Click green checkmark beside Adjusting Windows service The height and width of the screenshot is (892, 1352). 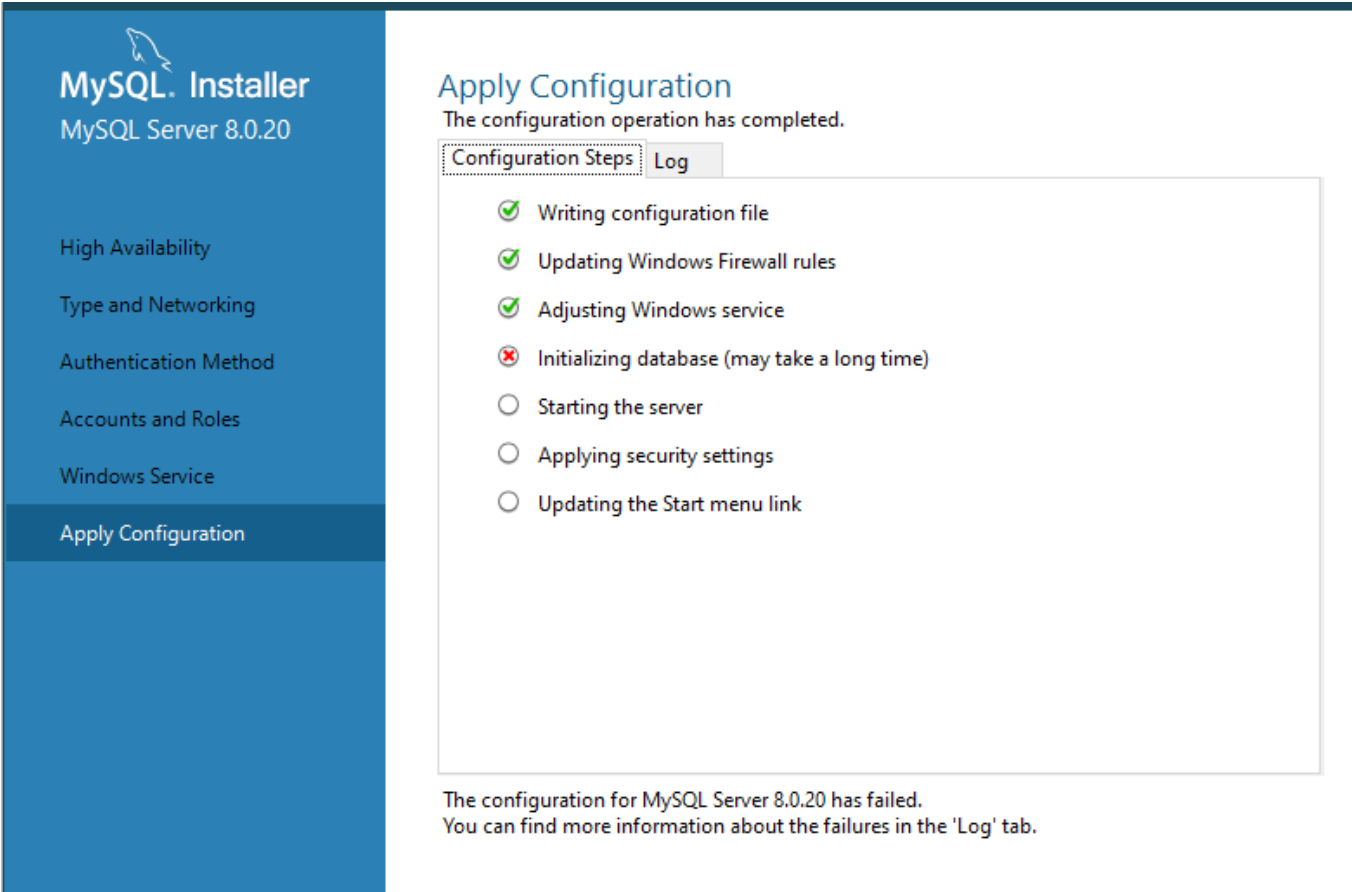(509, 309)
